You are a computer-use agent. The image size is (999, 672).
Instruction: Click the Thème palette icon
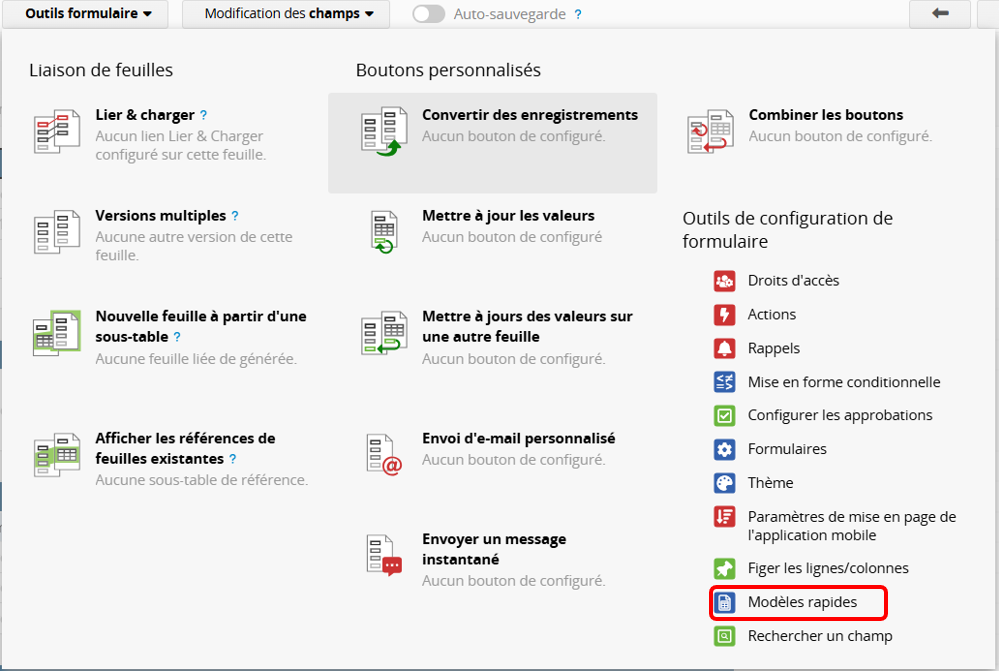[x=725, y=483]
